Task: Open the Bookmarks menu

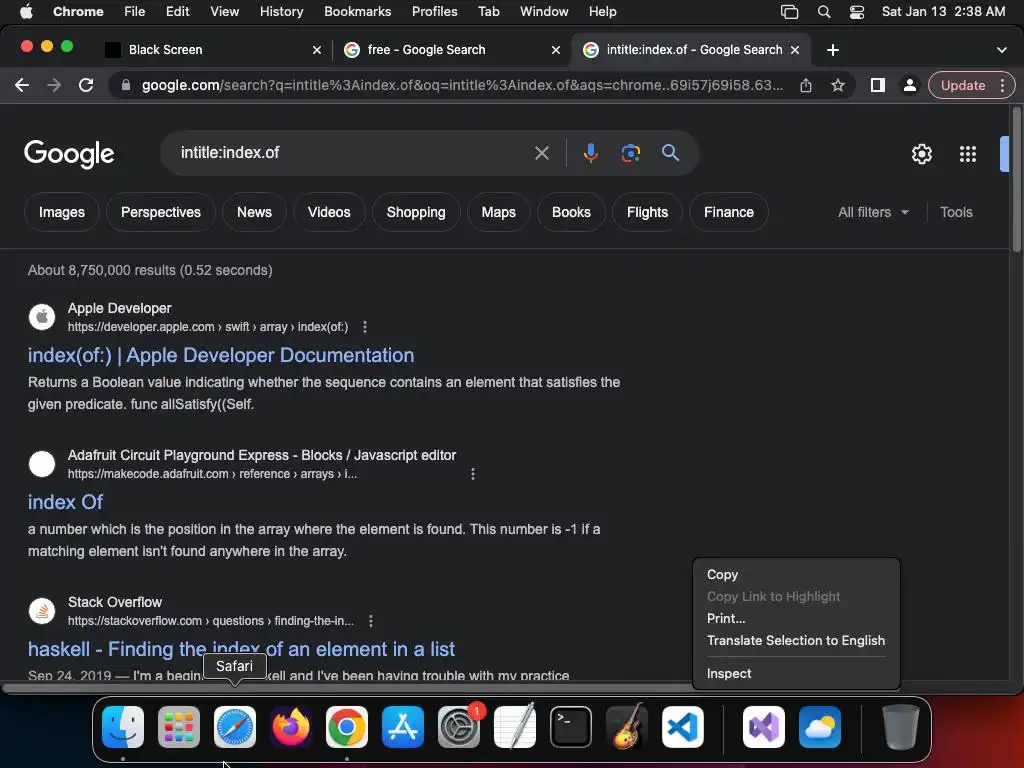Action: pos(357,12)
